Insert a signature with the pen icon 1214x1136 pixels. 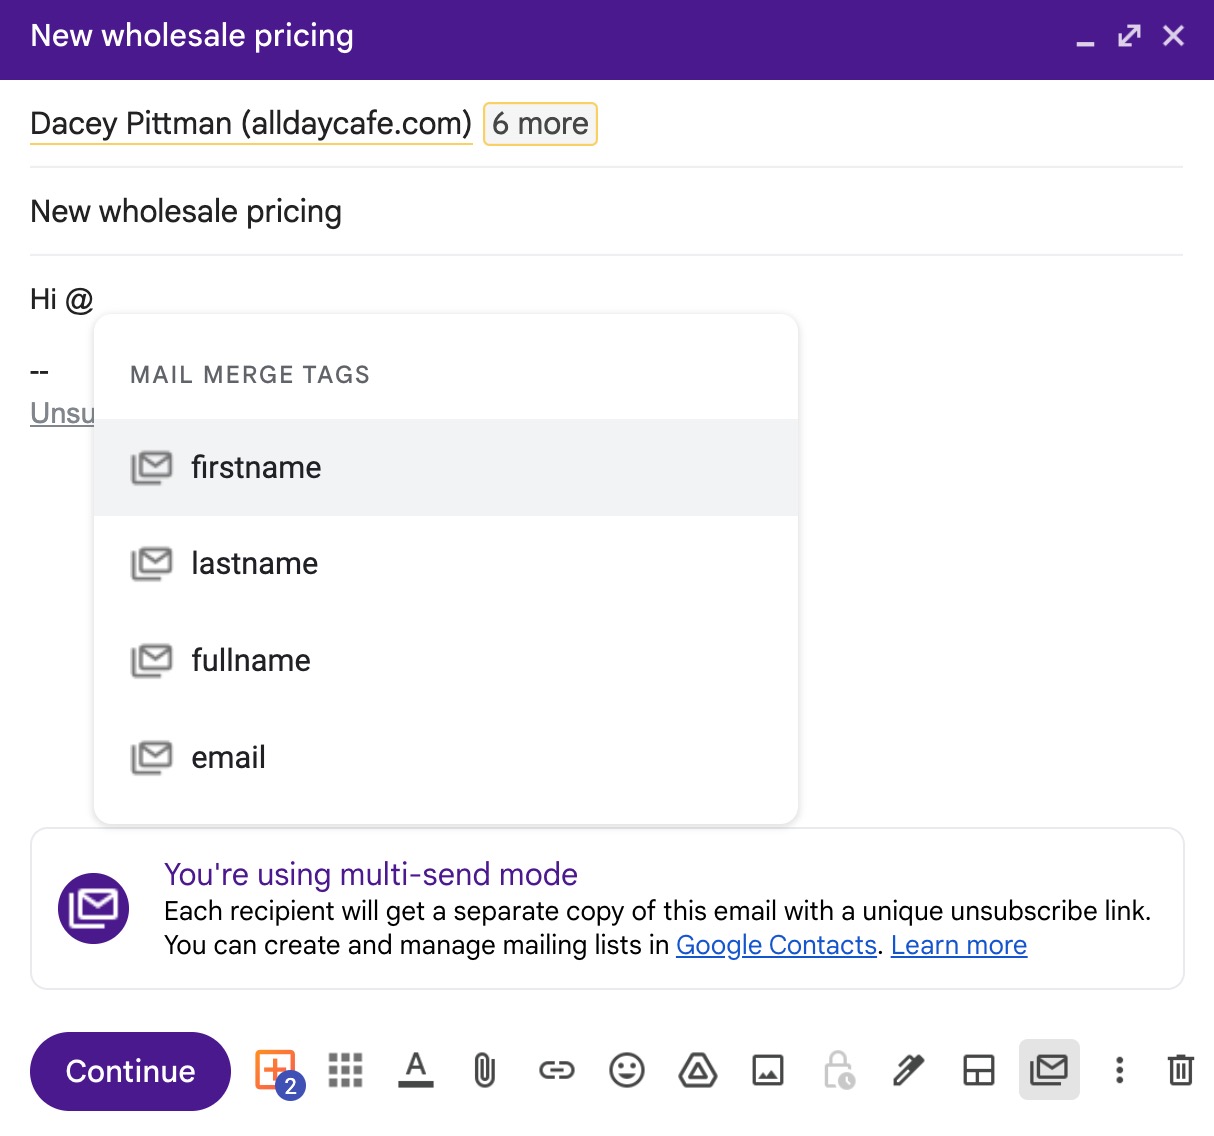pos(908,1070)
